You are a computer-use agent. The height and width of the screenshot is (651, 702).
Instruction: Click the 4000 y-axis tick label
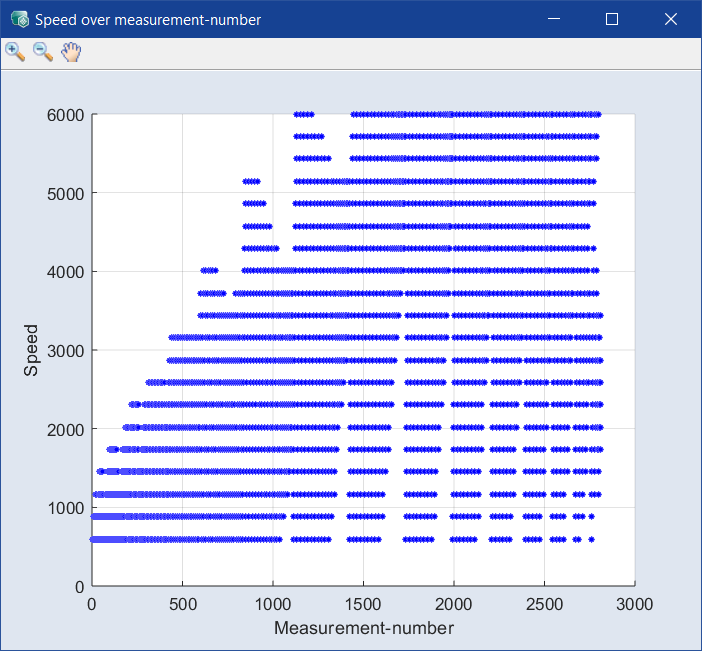click(x=65, y=272)
